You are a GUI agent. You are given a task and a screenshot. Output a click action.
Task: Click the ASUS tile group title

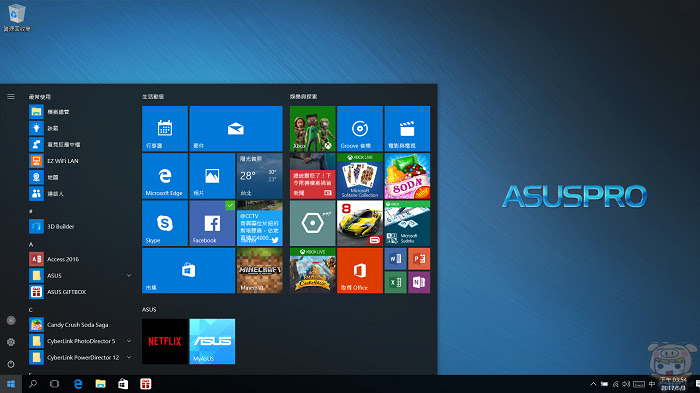(x=149, y=309)
